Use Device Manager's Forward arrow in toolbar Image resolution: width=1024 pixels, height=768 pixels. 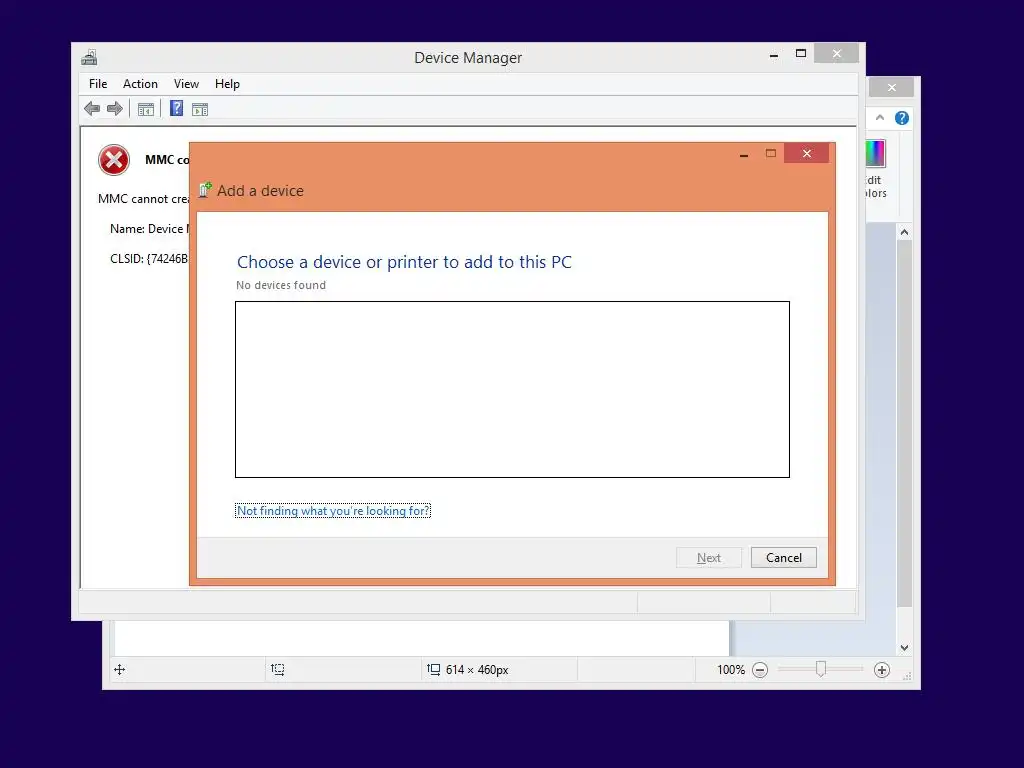click(x=115, y=108)
